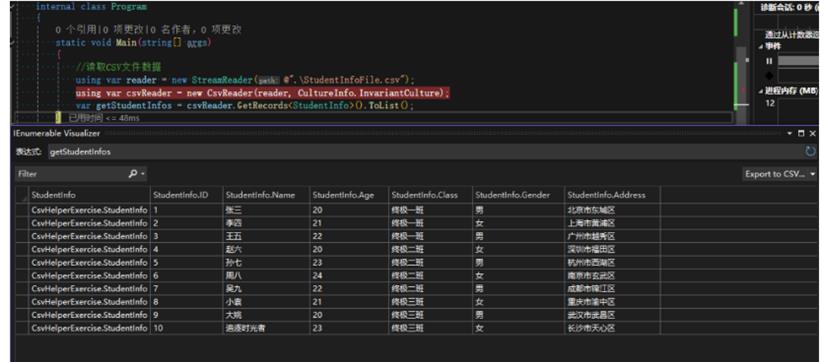Click the 诊断会话 header in diagnostics
Image resolution: width=820 pixels, height=362 pixels.
click(x=790, y=7)
